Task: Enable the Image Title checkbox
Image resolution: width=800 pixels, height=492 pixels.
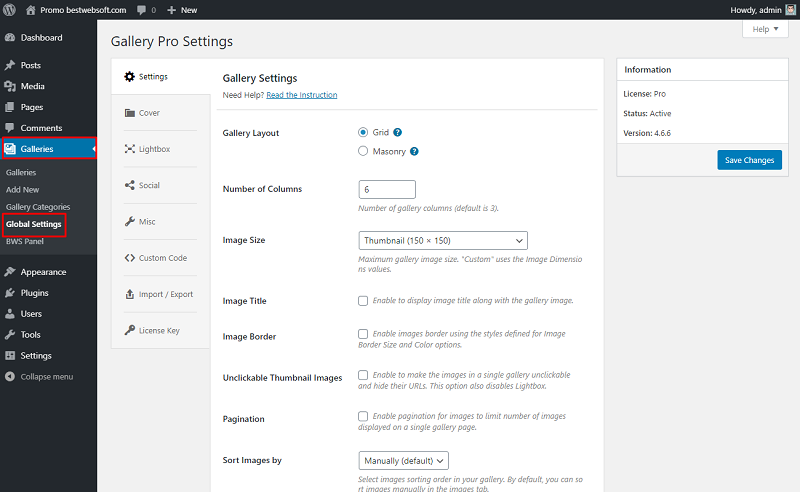Action: 363,301
